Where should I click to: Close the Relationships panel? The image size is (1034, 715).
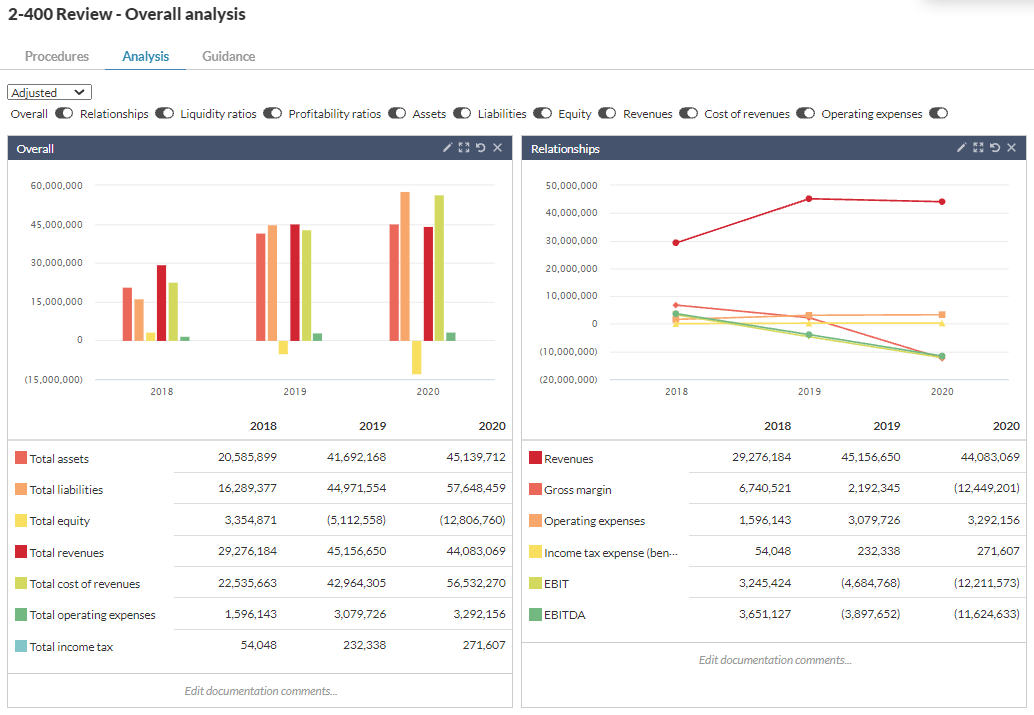click(1011, 147)
